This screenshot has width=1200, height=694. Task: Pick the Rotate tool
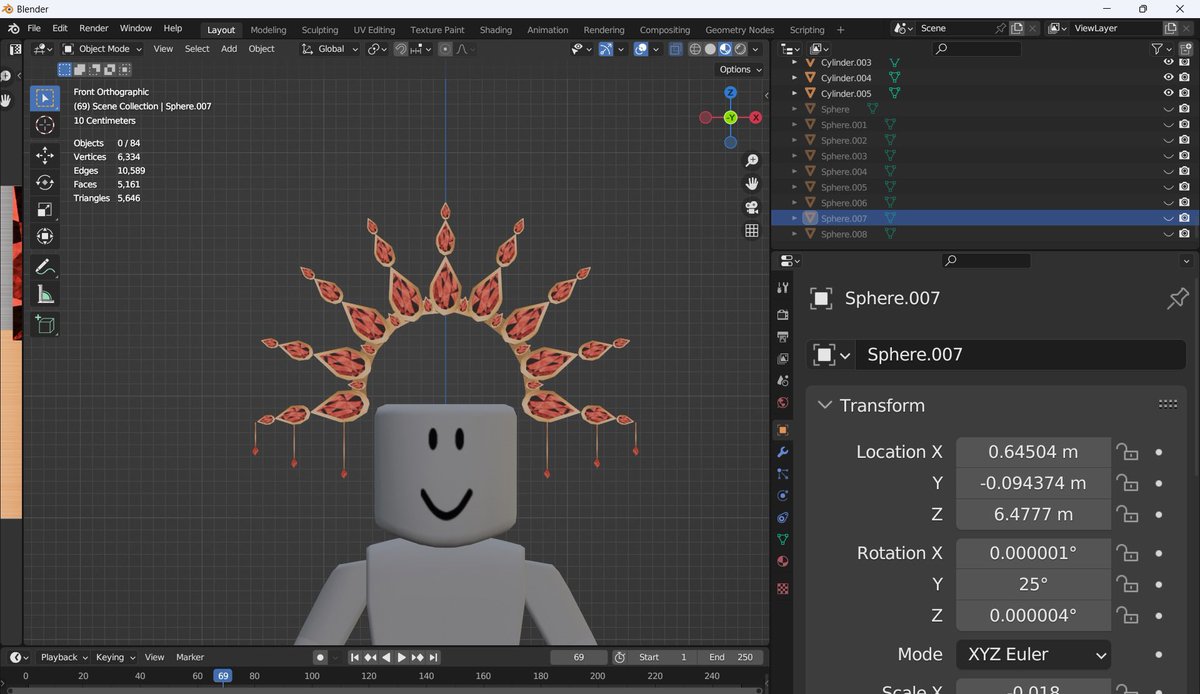click(45, 182)
